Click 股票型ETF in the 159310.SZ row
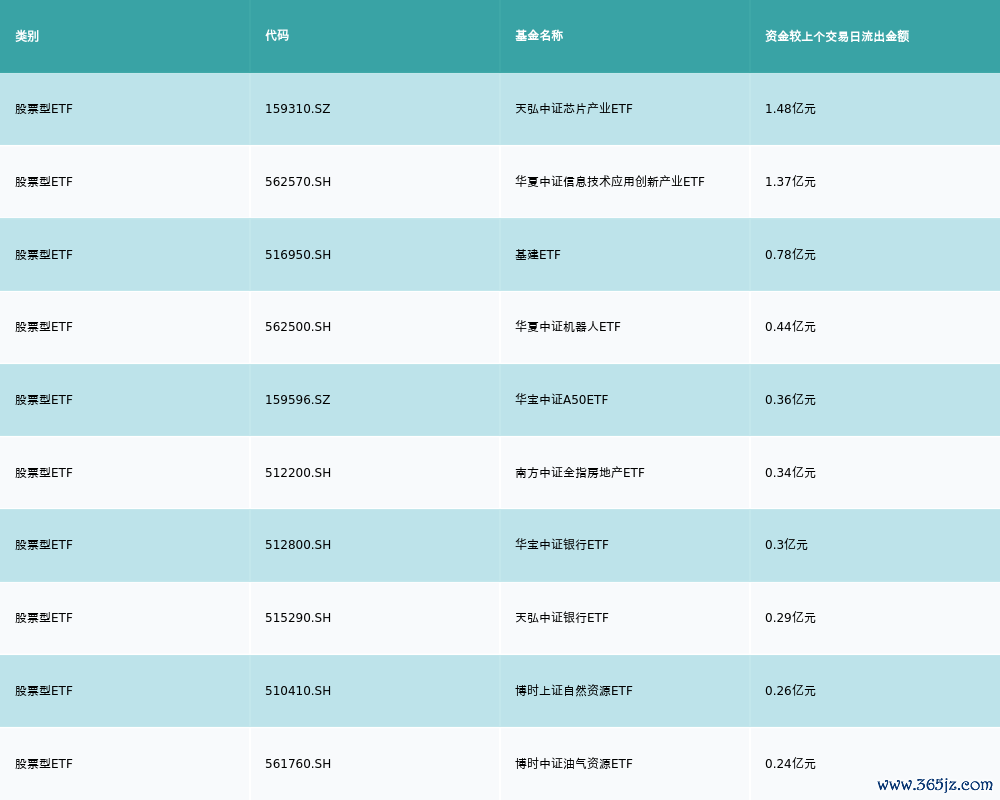This screenshot has width=1000, height=800. tap(44, 109)
